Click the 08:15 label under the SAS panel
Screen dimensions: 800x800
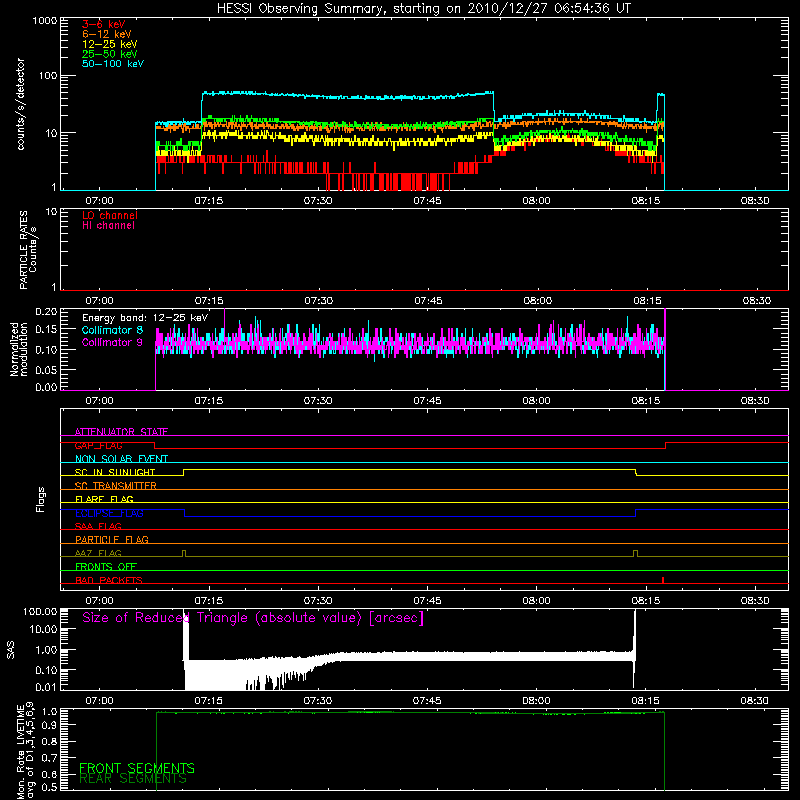[x=646, y=701]
